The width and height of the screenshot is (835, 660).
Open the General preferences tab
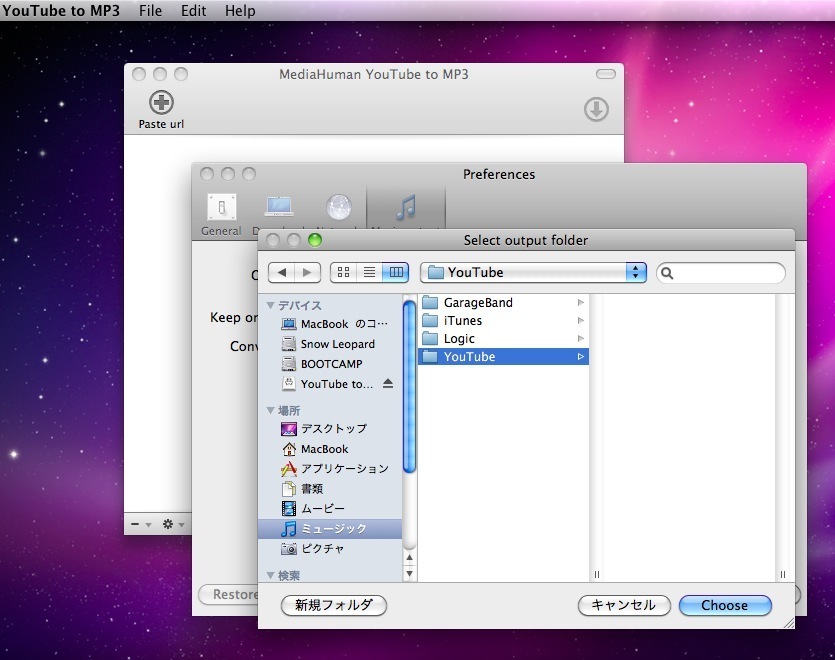point(221,208)
